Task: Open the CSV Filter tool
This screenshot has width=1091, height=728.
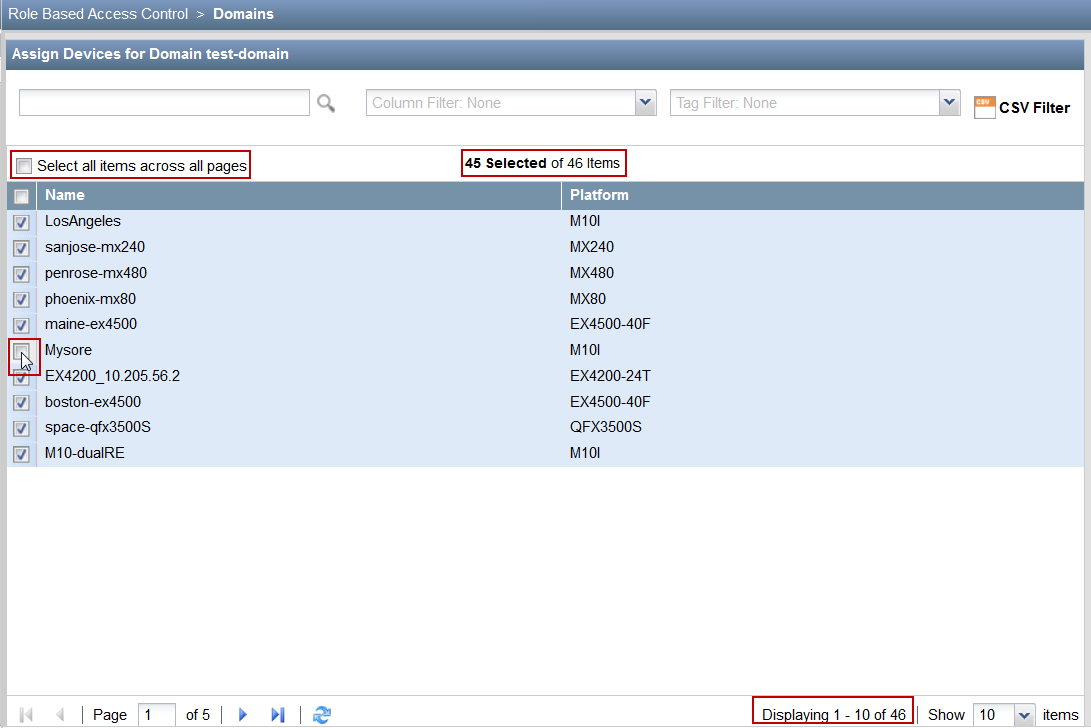Action: (x=1021, y=104)
